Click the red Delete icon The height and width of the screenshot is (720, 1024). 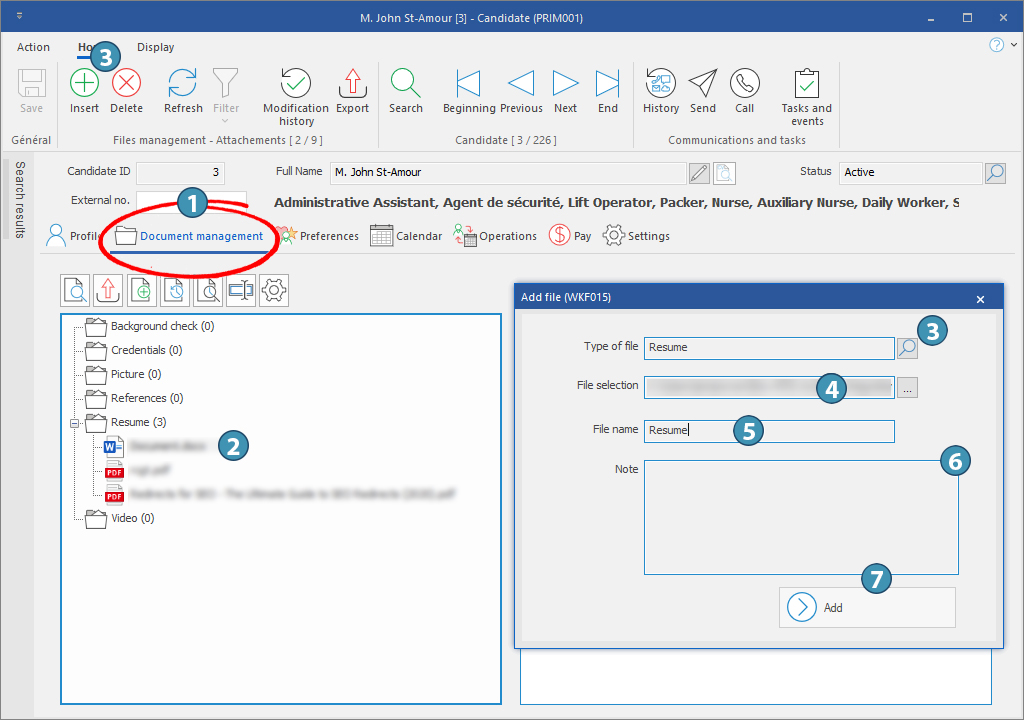(126, 84)
